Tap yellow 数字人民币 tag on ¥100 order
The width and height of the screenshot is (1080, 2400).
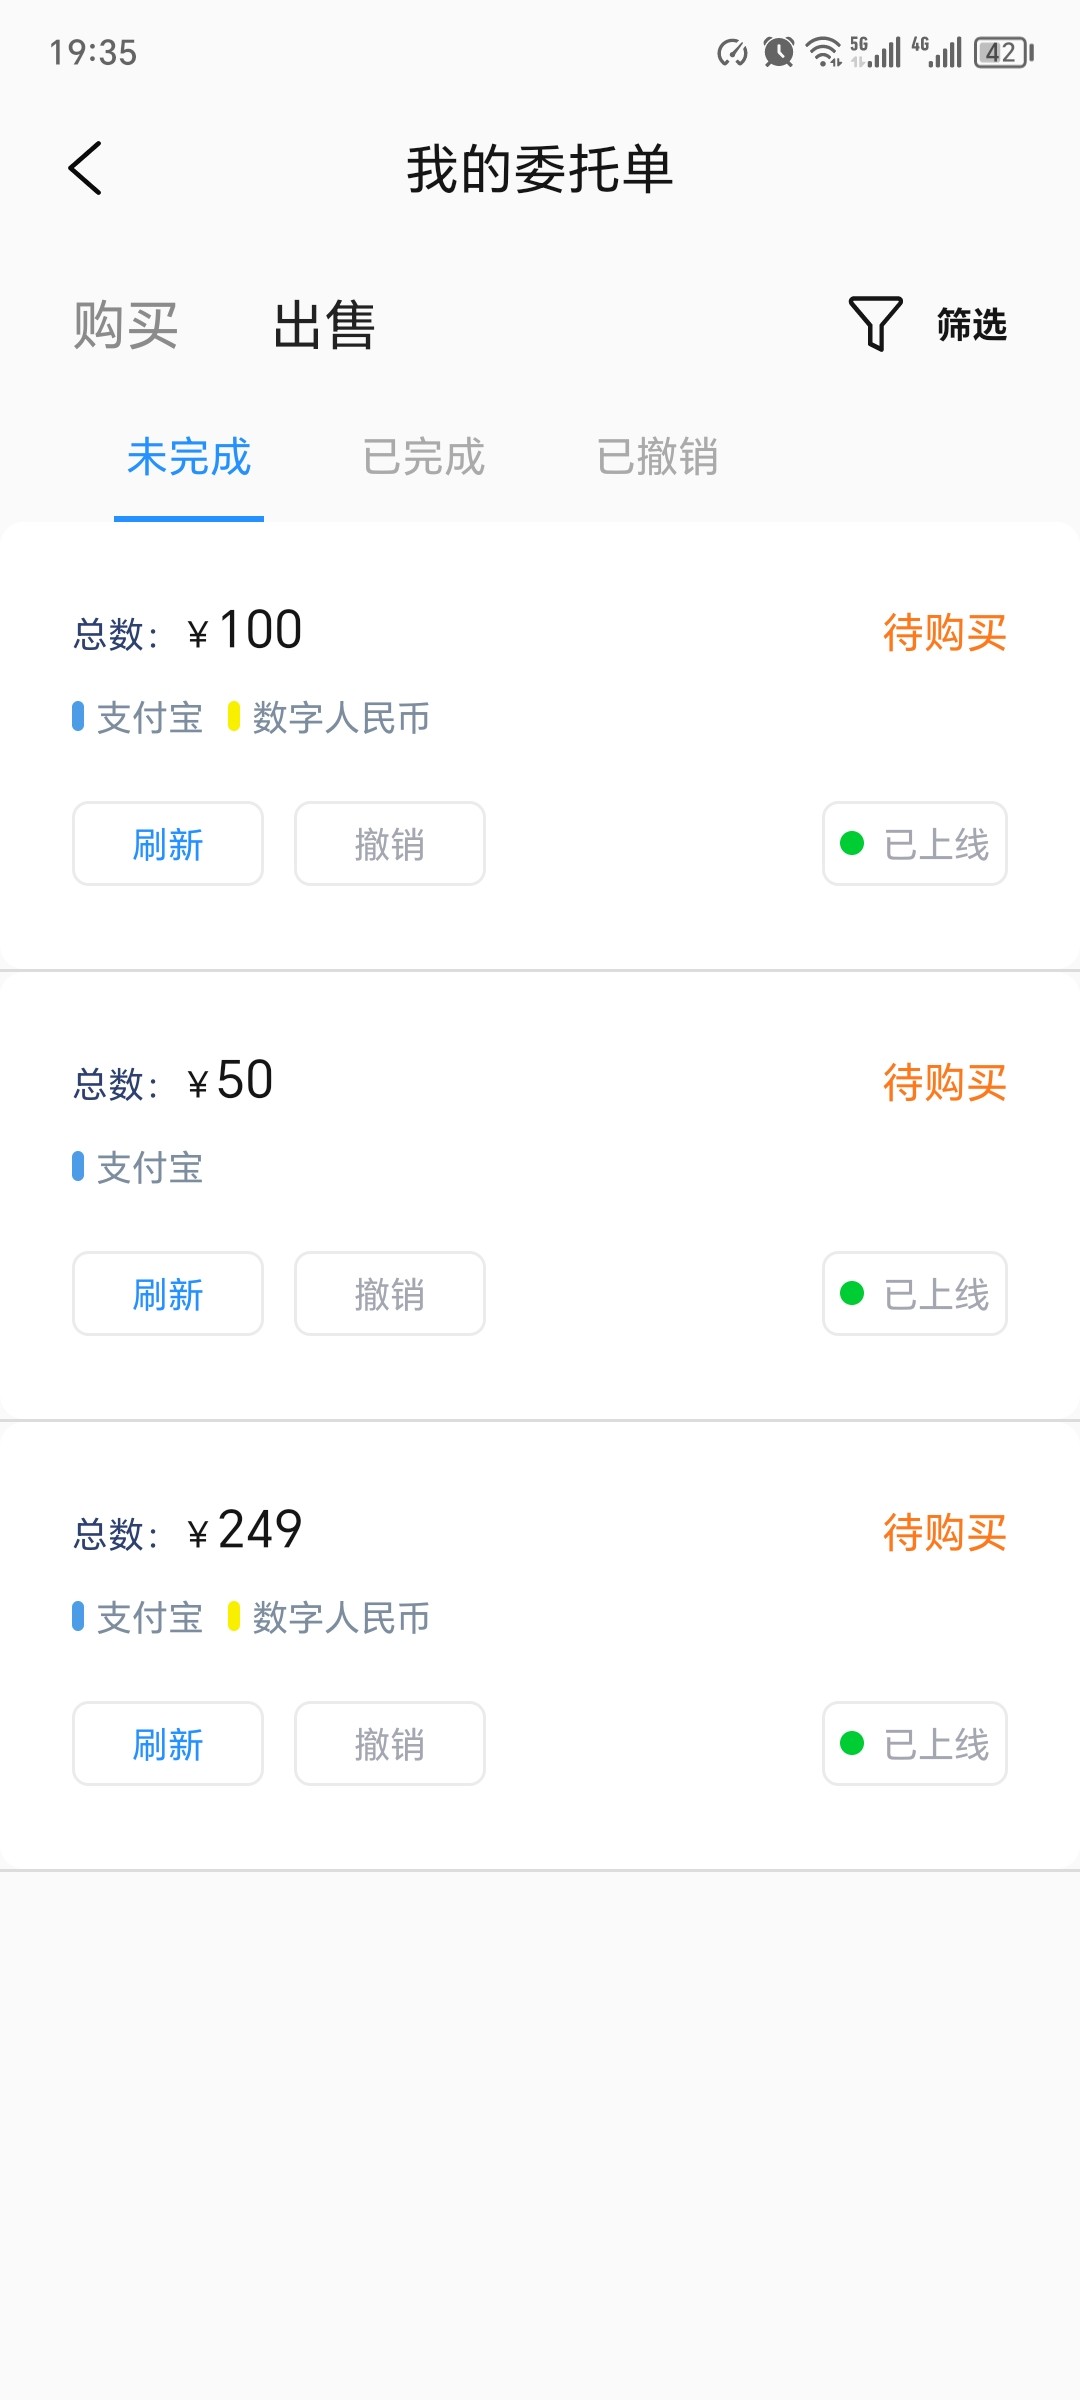330,718
